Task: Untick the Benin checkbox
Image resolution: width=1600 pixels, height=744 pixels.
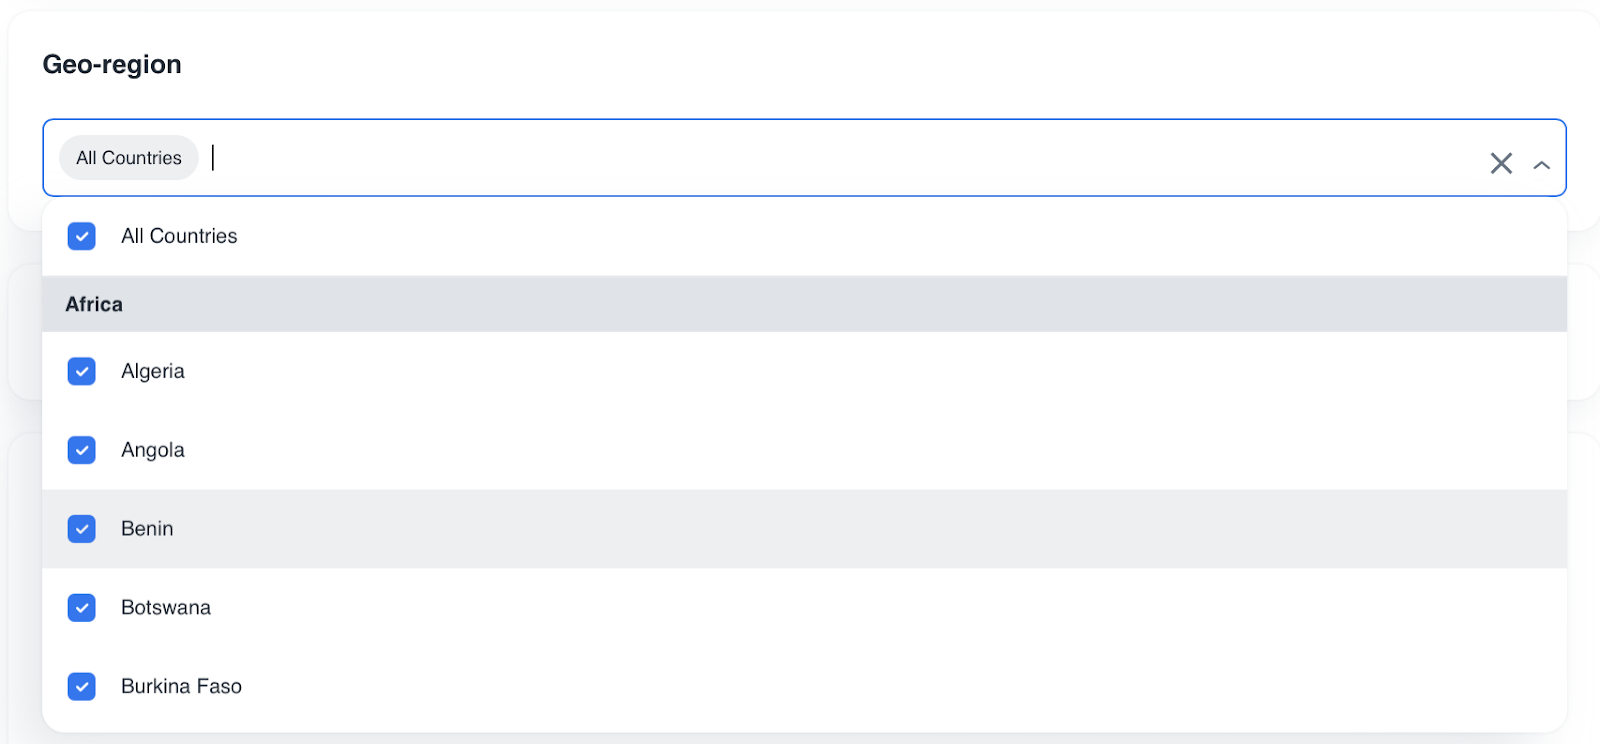Action: (82, 529)
